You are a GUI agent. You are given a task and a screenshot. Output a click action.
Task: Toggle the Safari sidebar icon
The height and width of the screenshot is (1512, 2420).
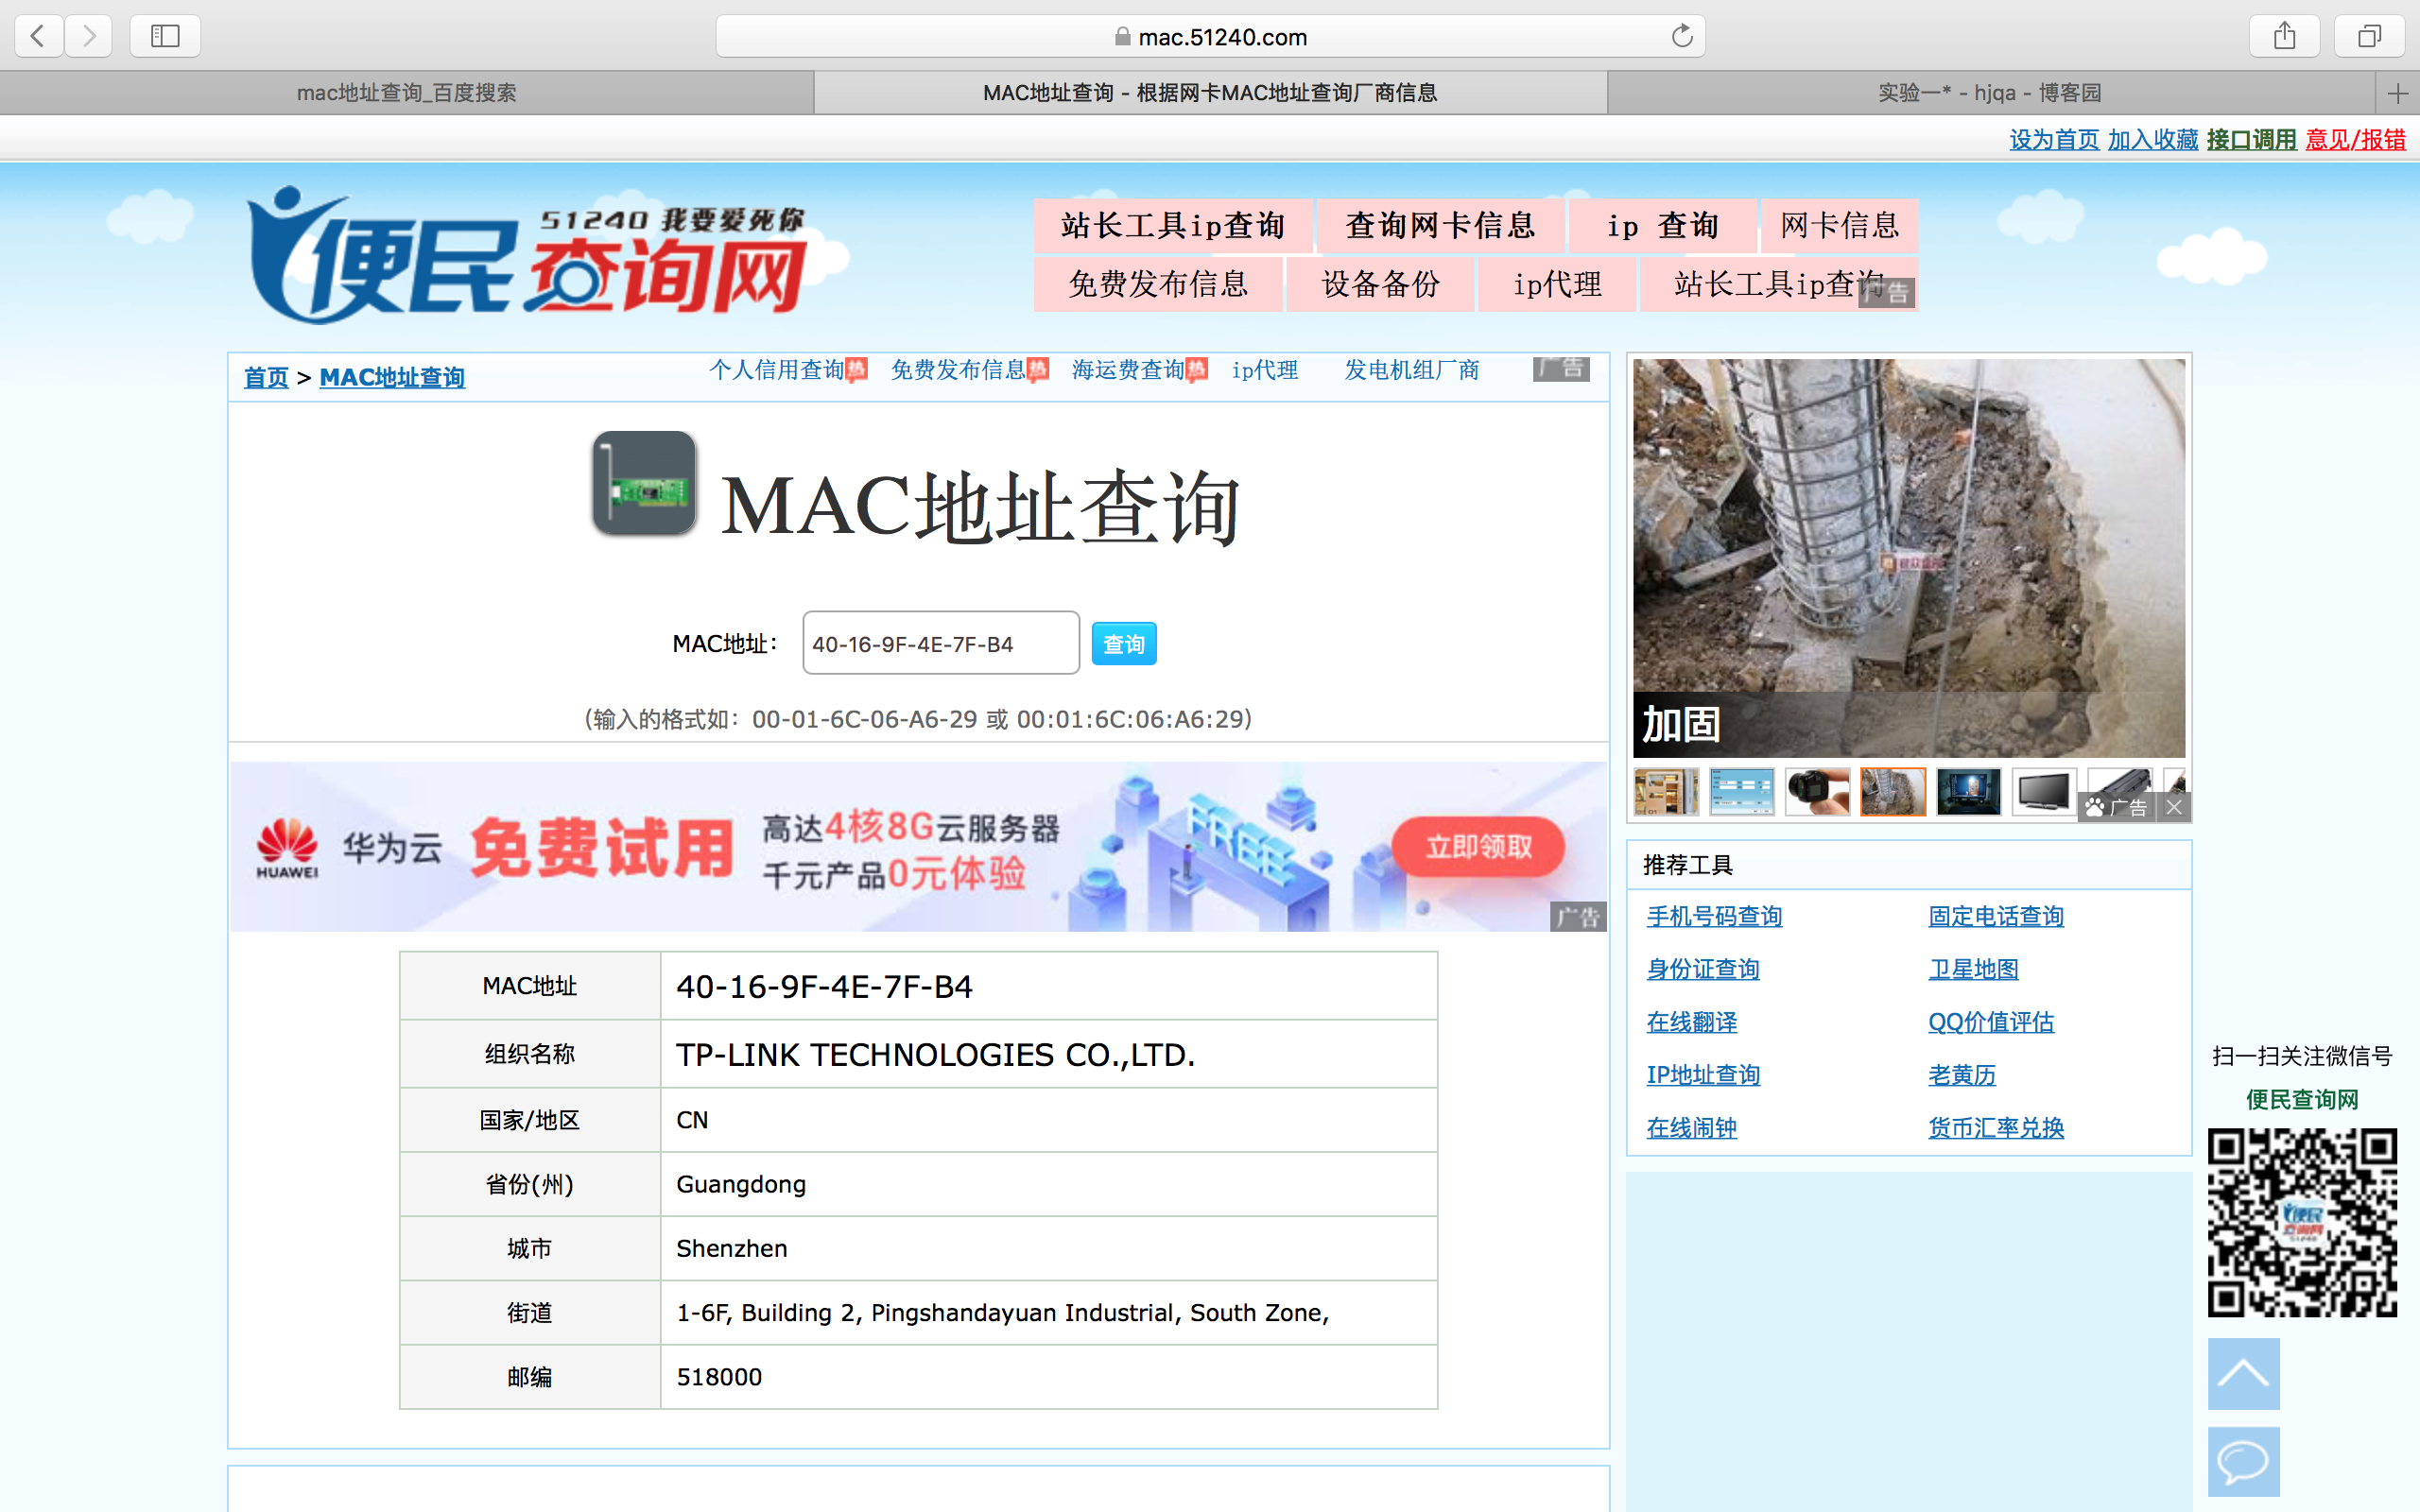point(165,37)
